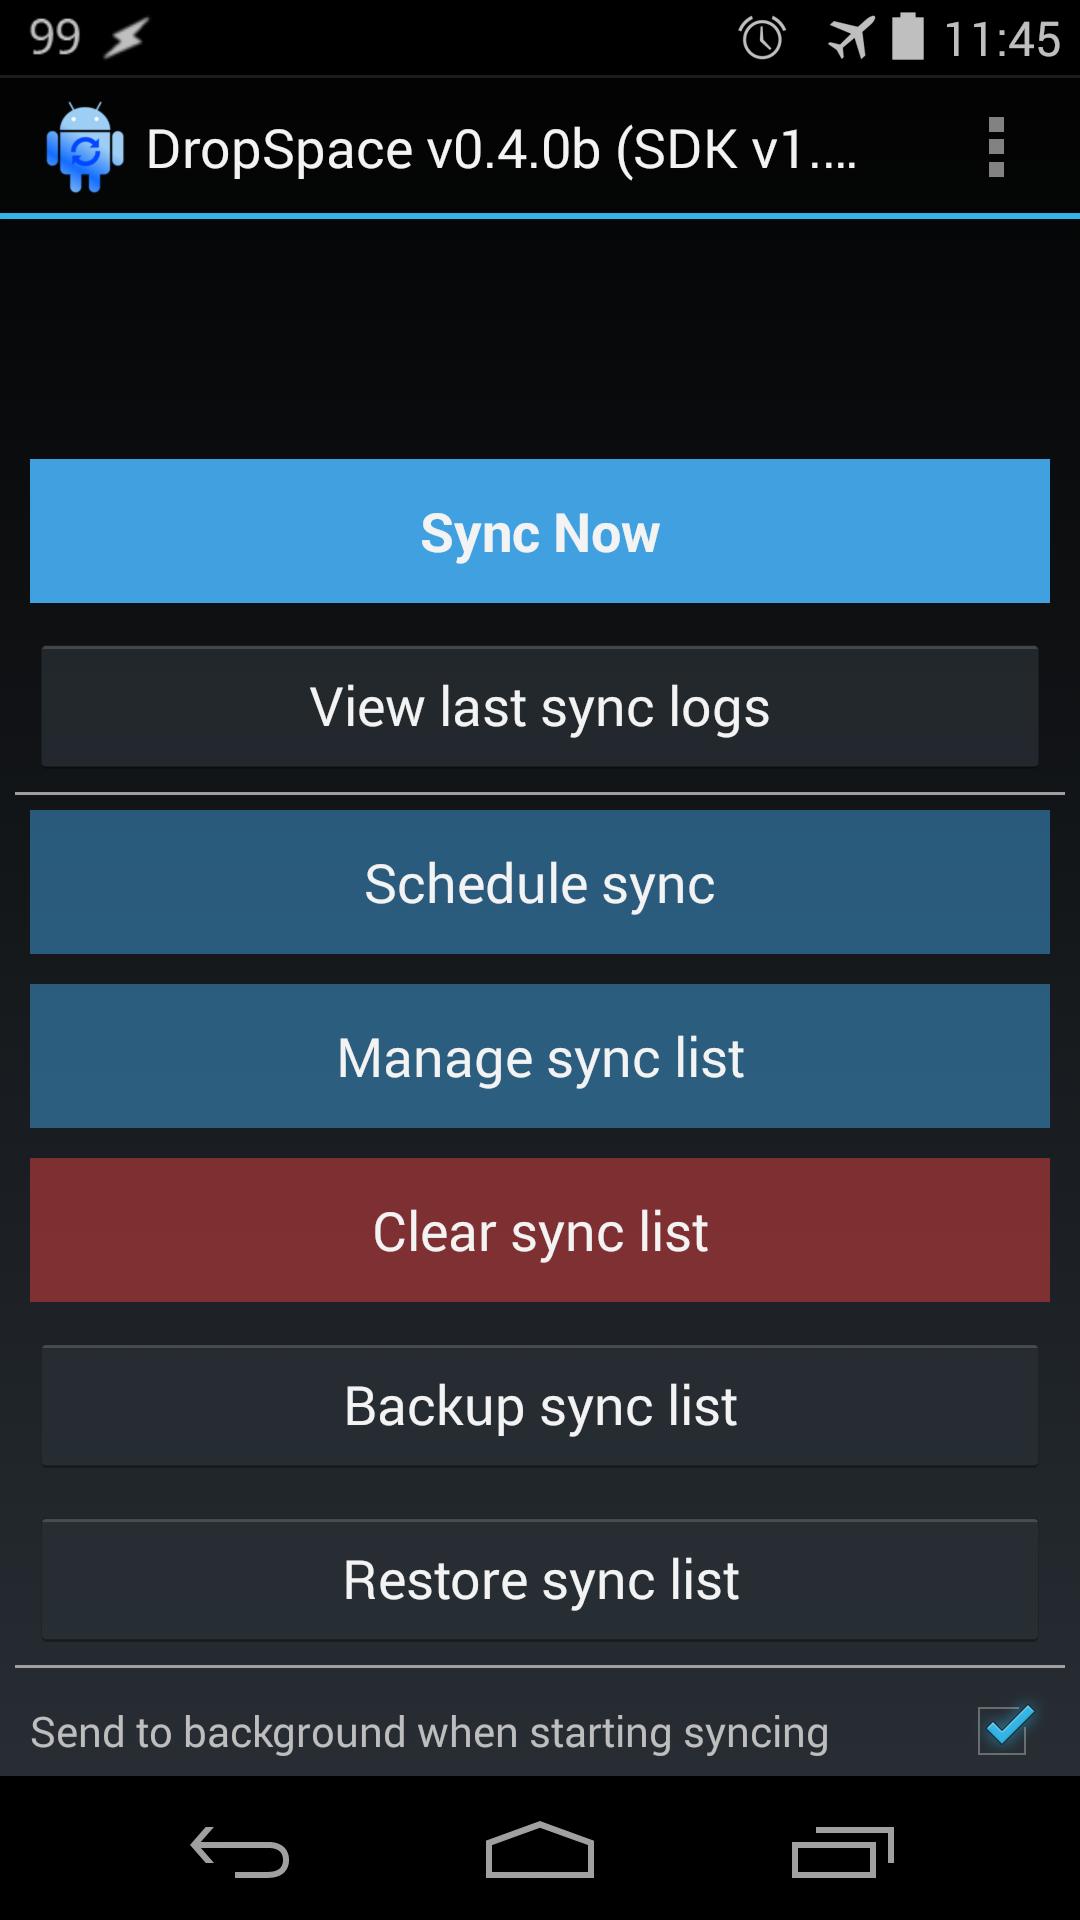The width and height of the screenshot is (1080, 1920).
Task: Tap the 11:45 clock in status bar
Action: click(1002, 40)
